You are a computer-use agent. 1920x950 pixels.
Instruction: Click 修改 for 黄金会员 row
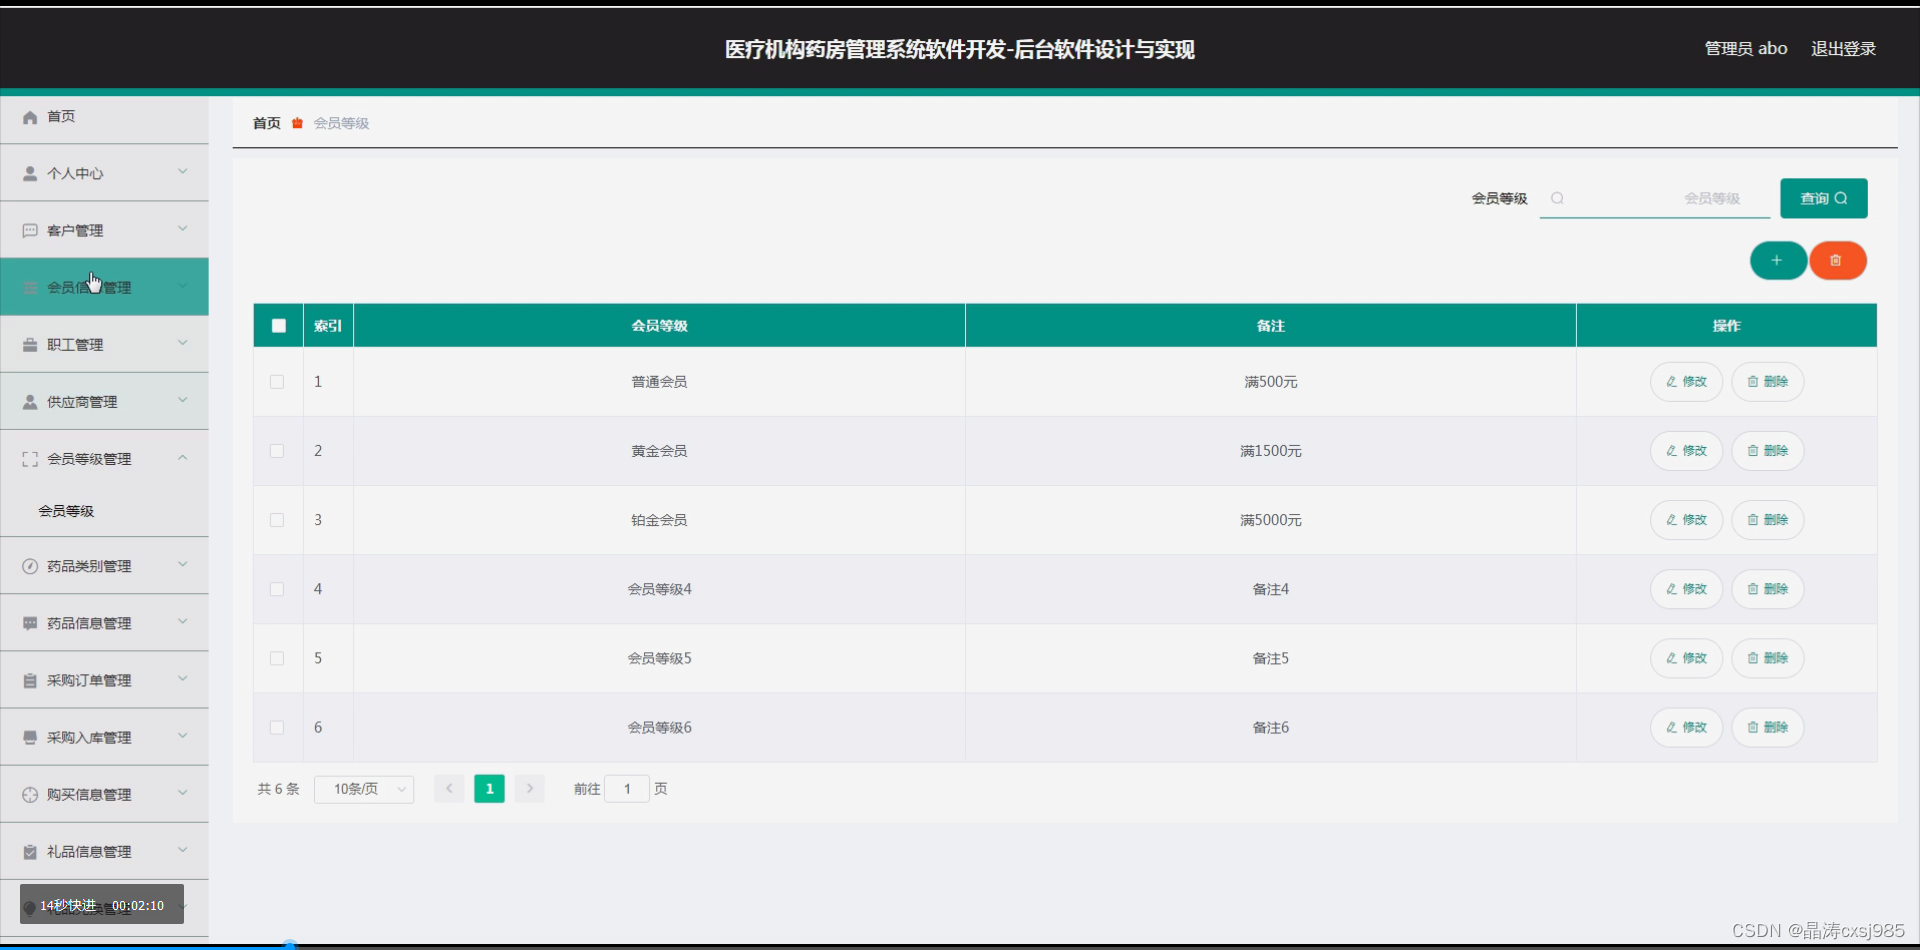click(1686, 451)
